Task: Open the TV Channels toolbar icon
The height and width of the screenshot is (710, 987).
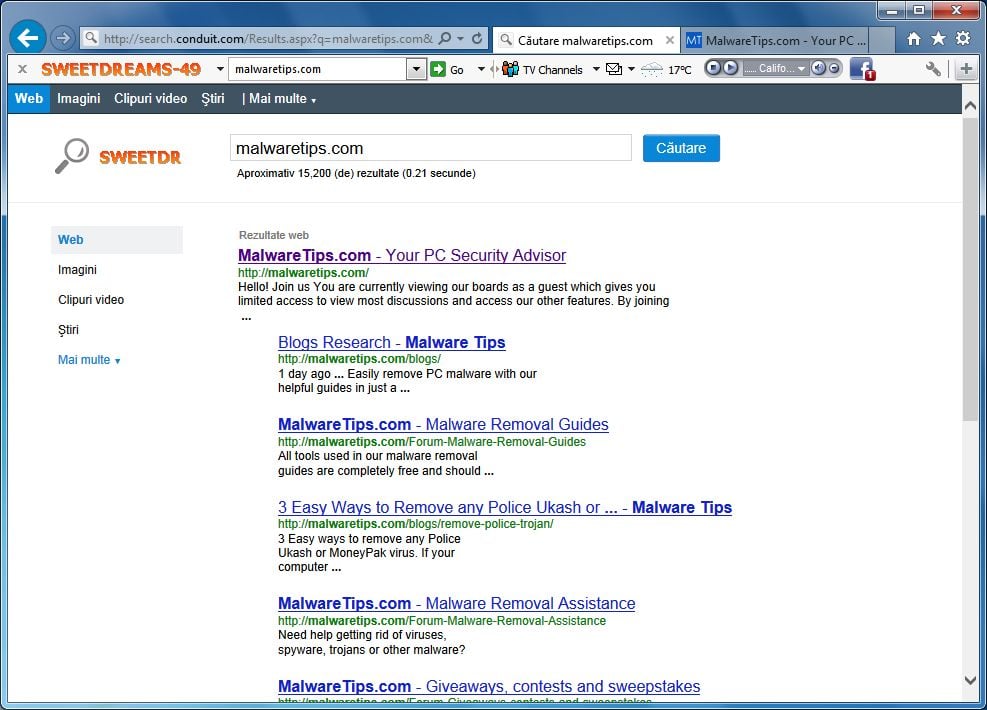Action: [510, 69]
